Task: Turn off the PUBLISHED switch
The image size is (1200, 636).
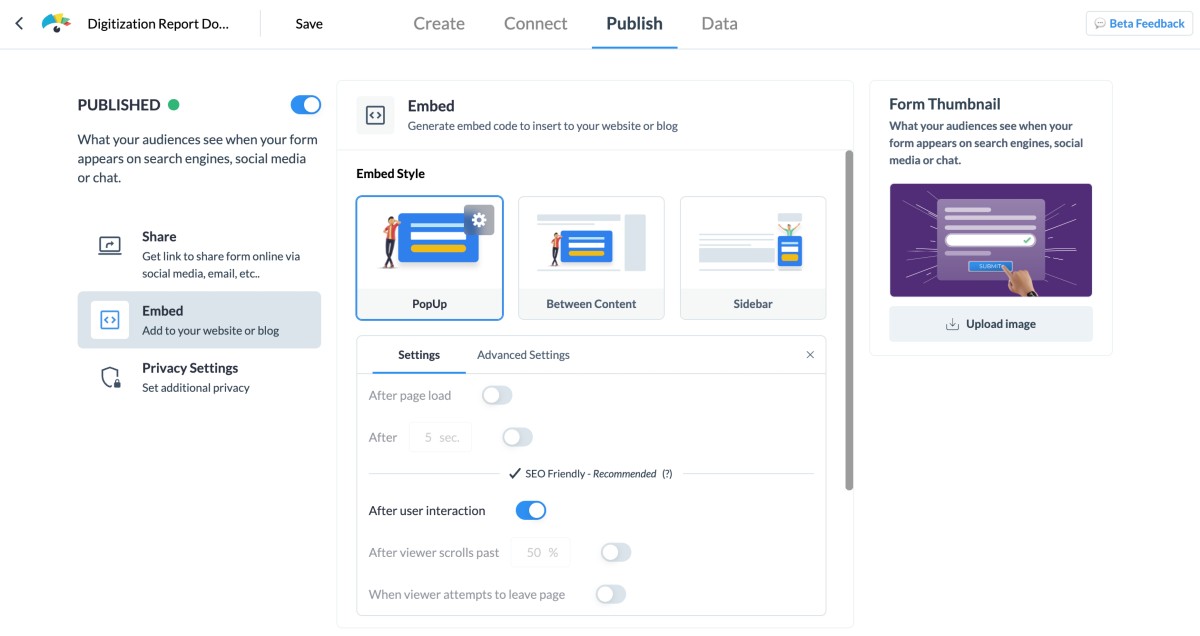Action: (x=305, y=104)
